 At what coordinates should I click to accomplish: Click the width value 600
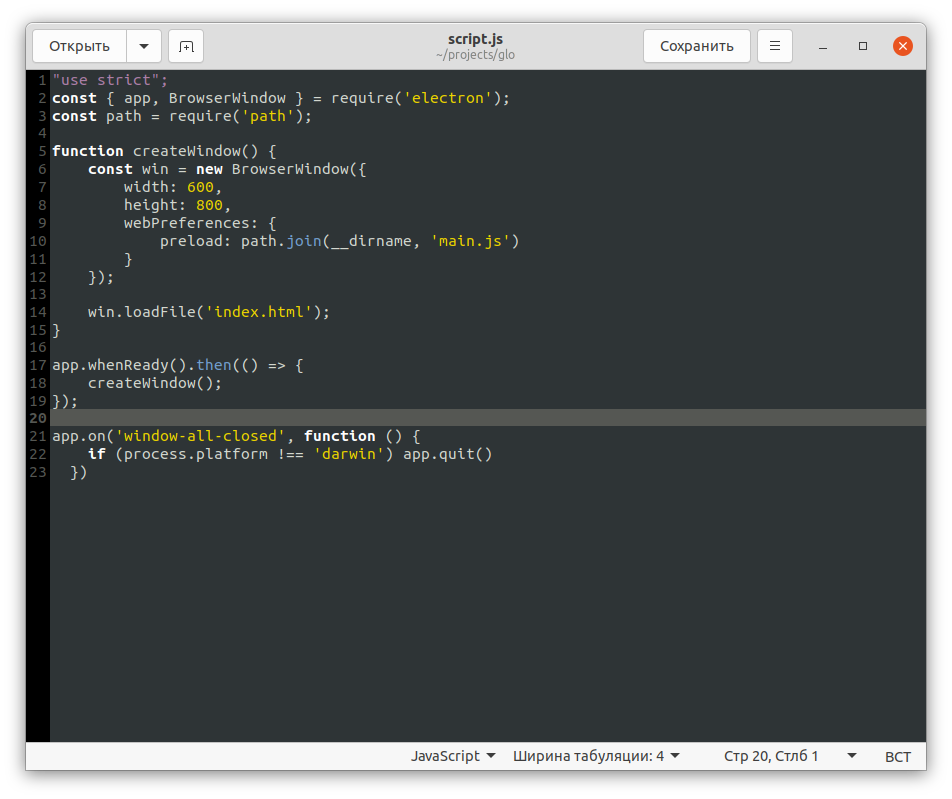click(x=200, y=187)
